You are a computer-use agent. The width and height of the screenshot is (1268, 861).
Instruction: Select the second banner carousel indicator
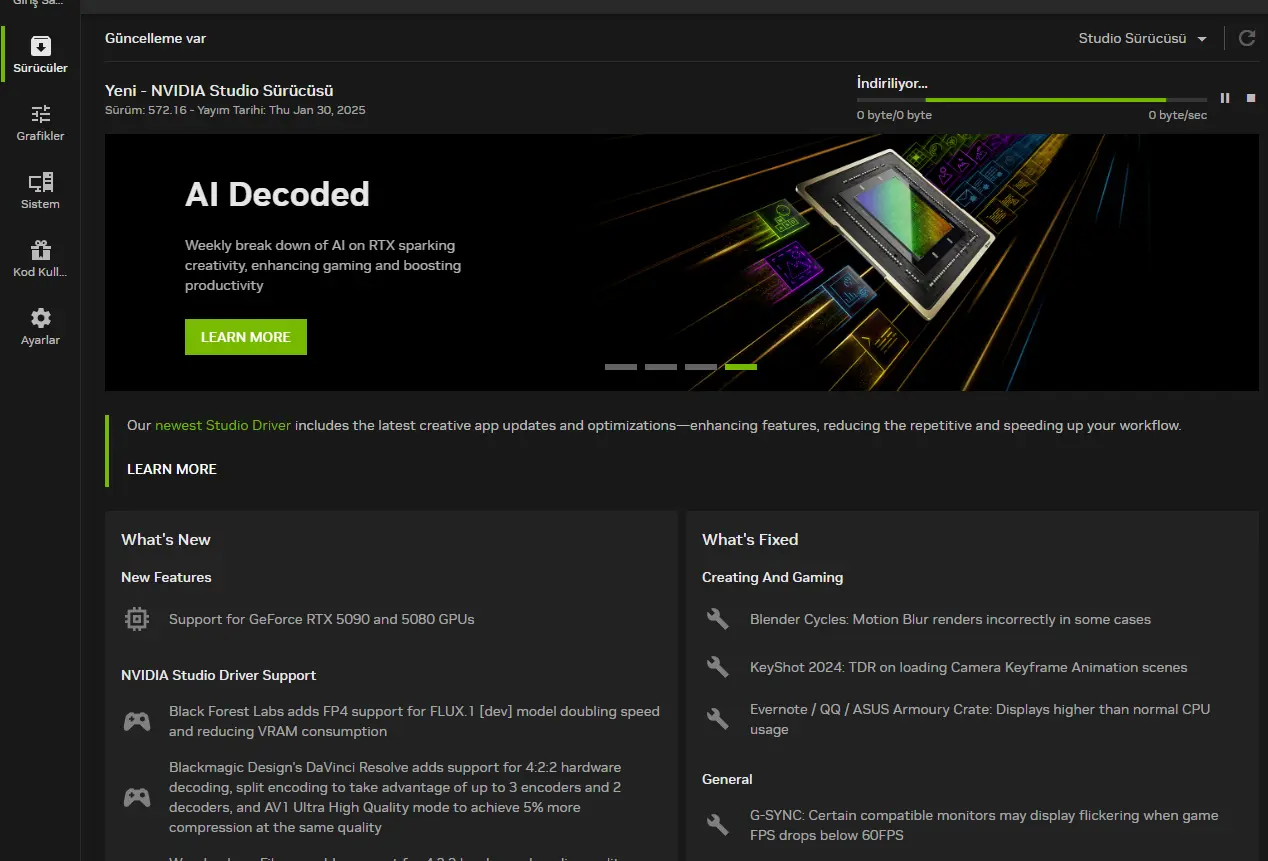click(661, 367)
